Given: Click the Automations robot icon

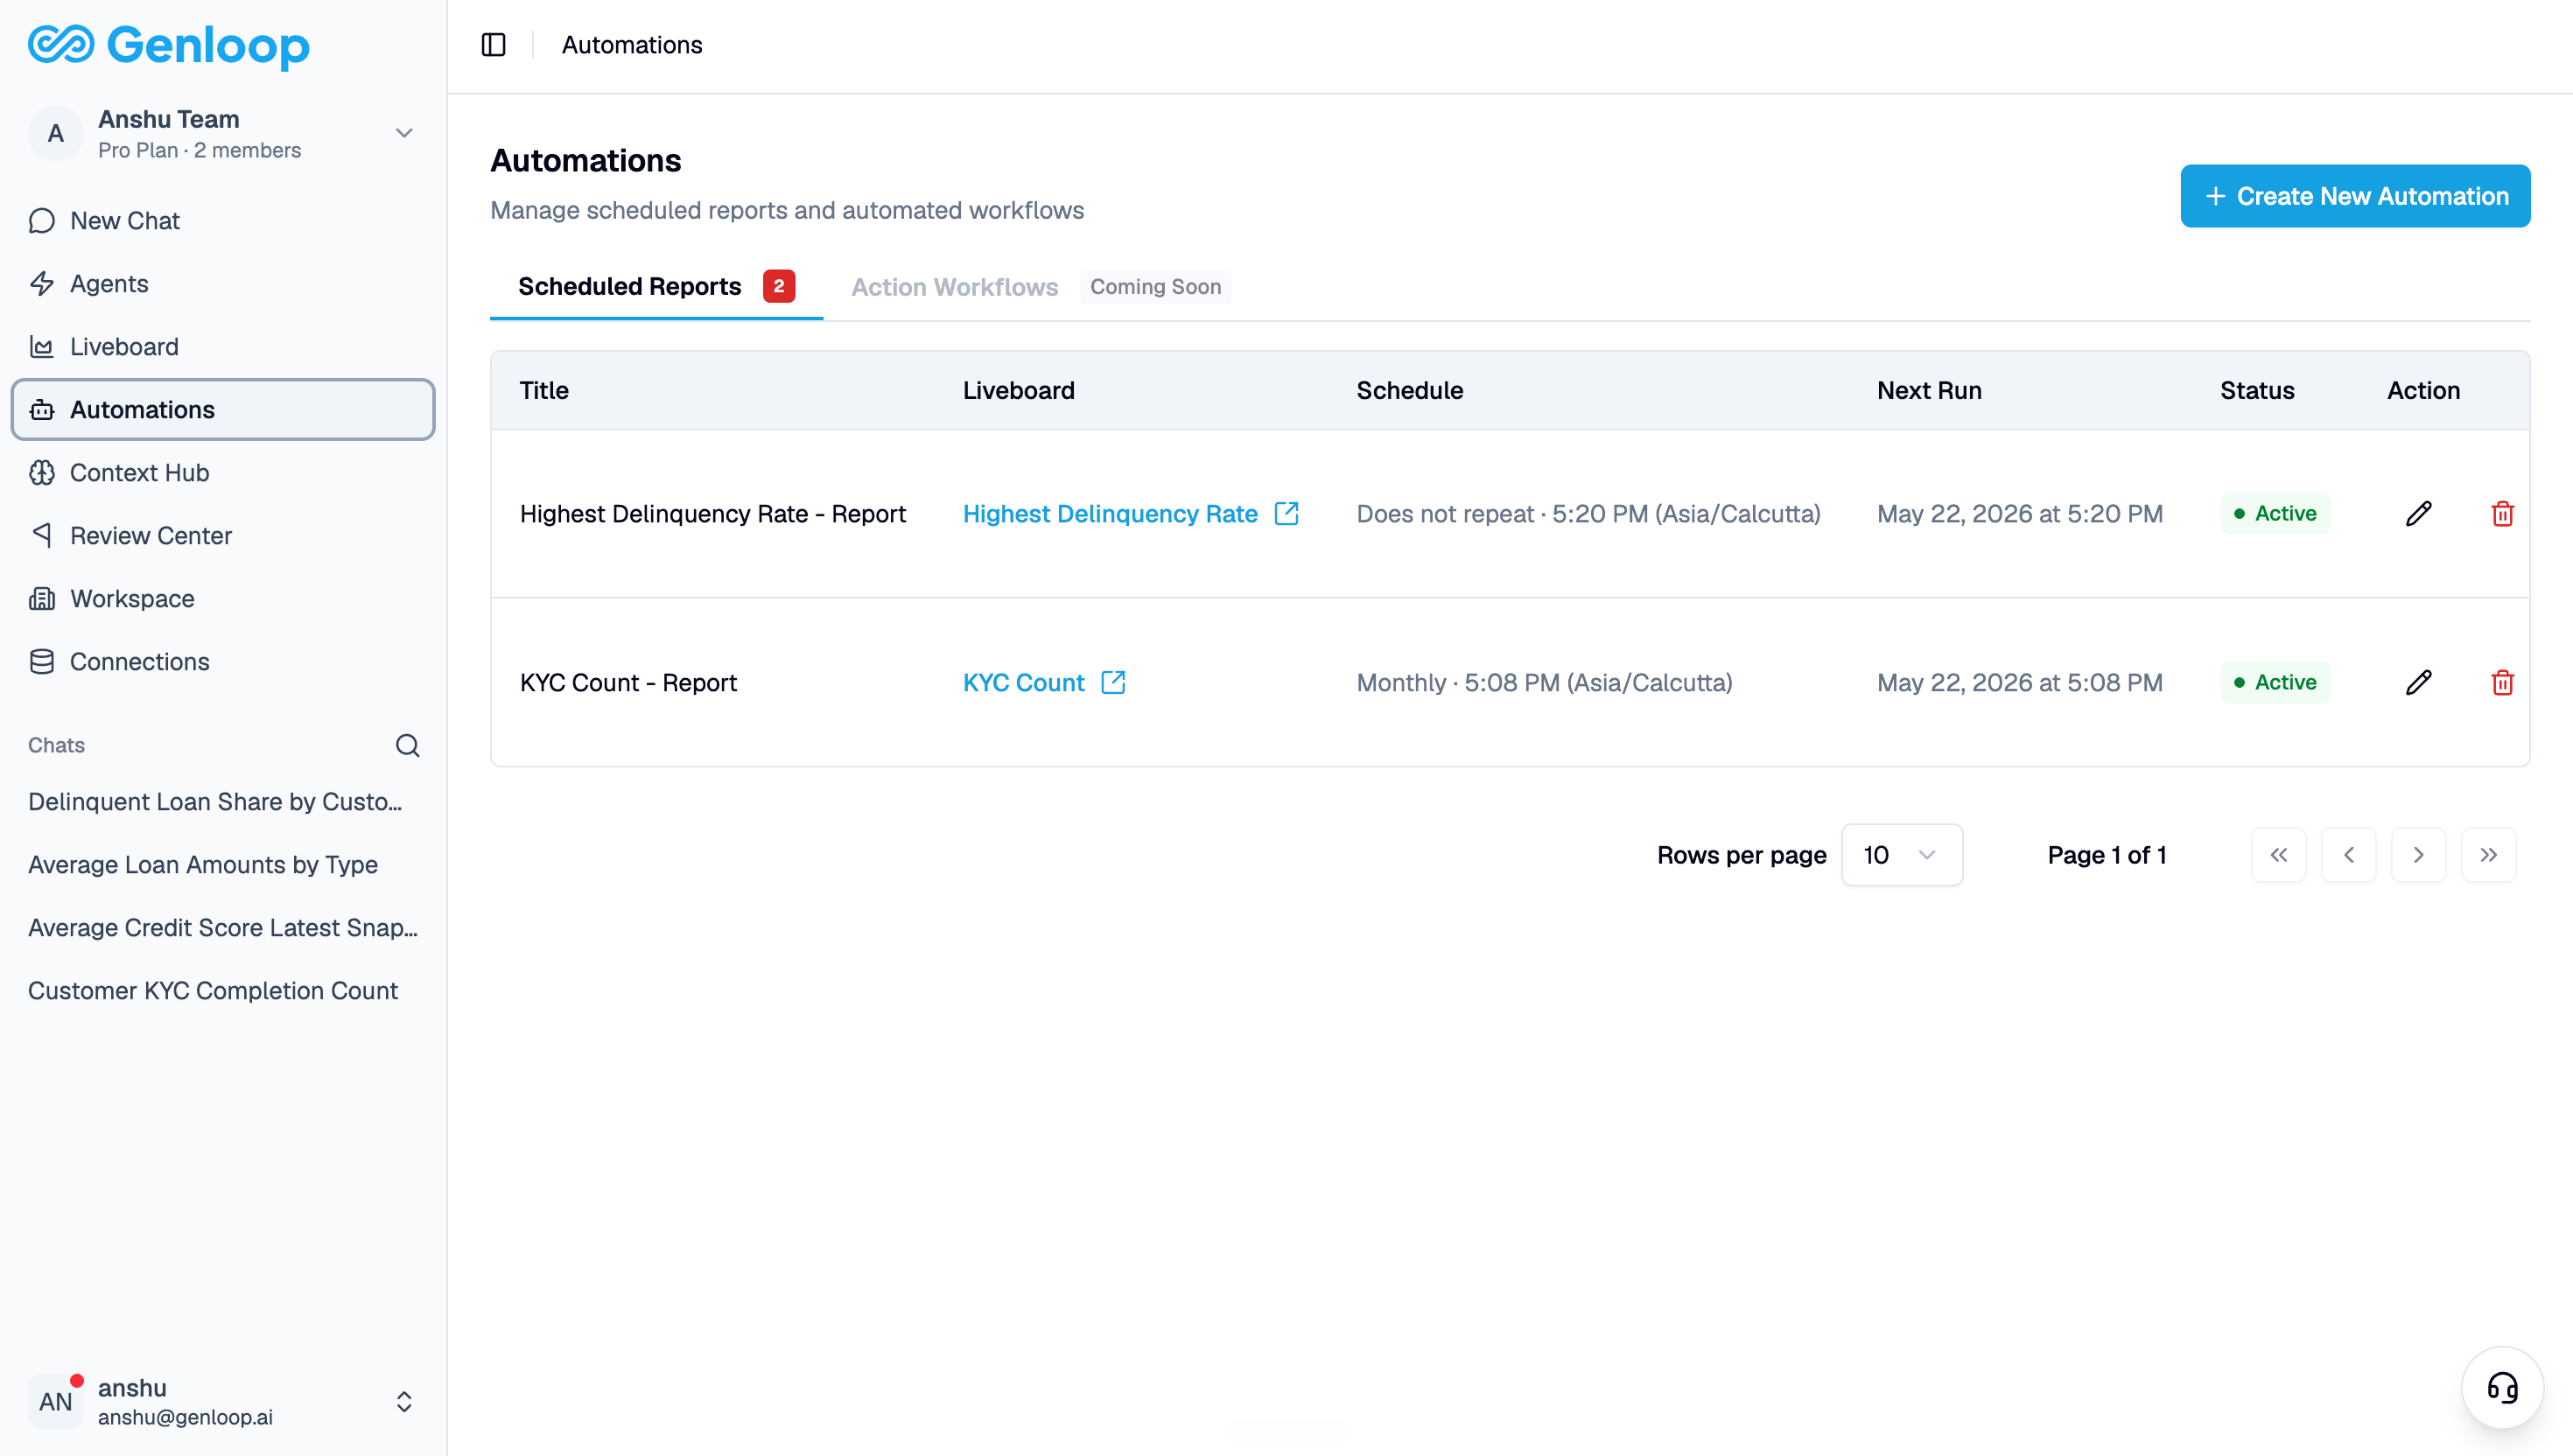Looking at the screenshot, I should pos(42,410).
